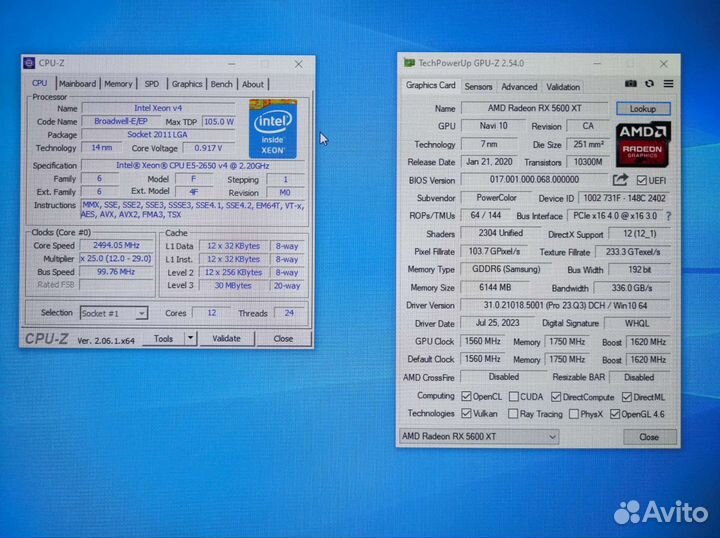Click the Code Name value Broadwell-E/EP
This screenshot has height=538, width=720.
click(x=121, y=121)
